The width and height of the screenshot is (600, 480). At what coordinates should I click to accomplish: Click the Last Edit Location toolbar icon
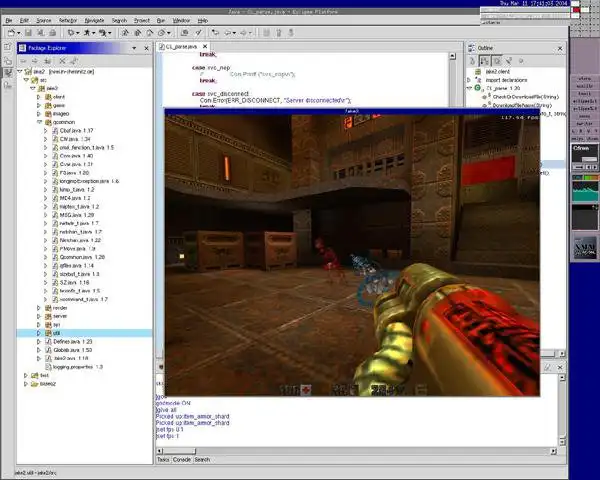tap(215, 33)
